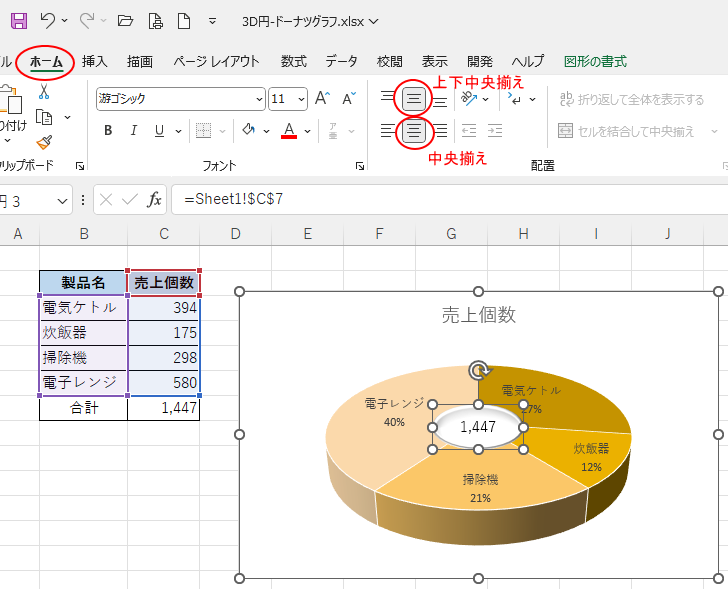Open the file name dropdown 3D円-ドーナツグラフ.xlsx
This screenshot has height=589, width=728.
[310, 21]
